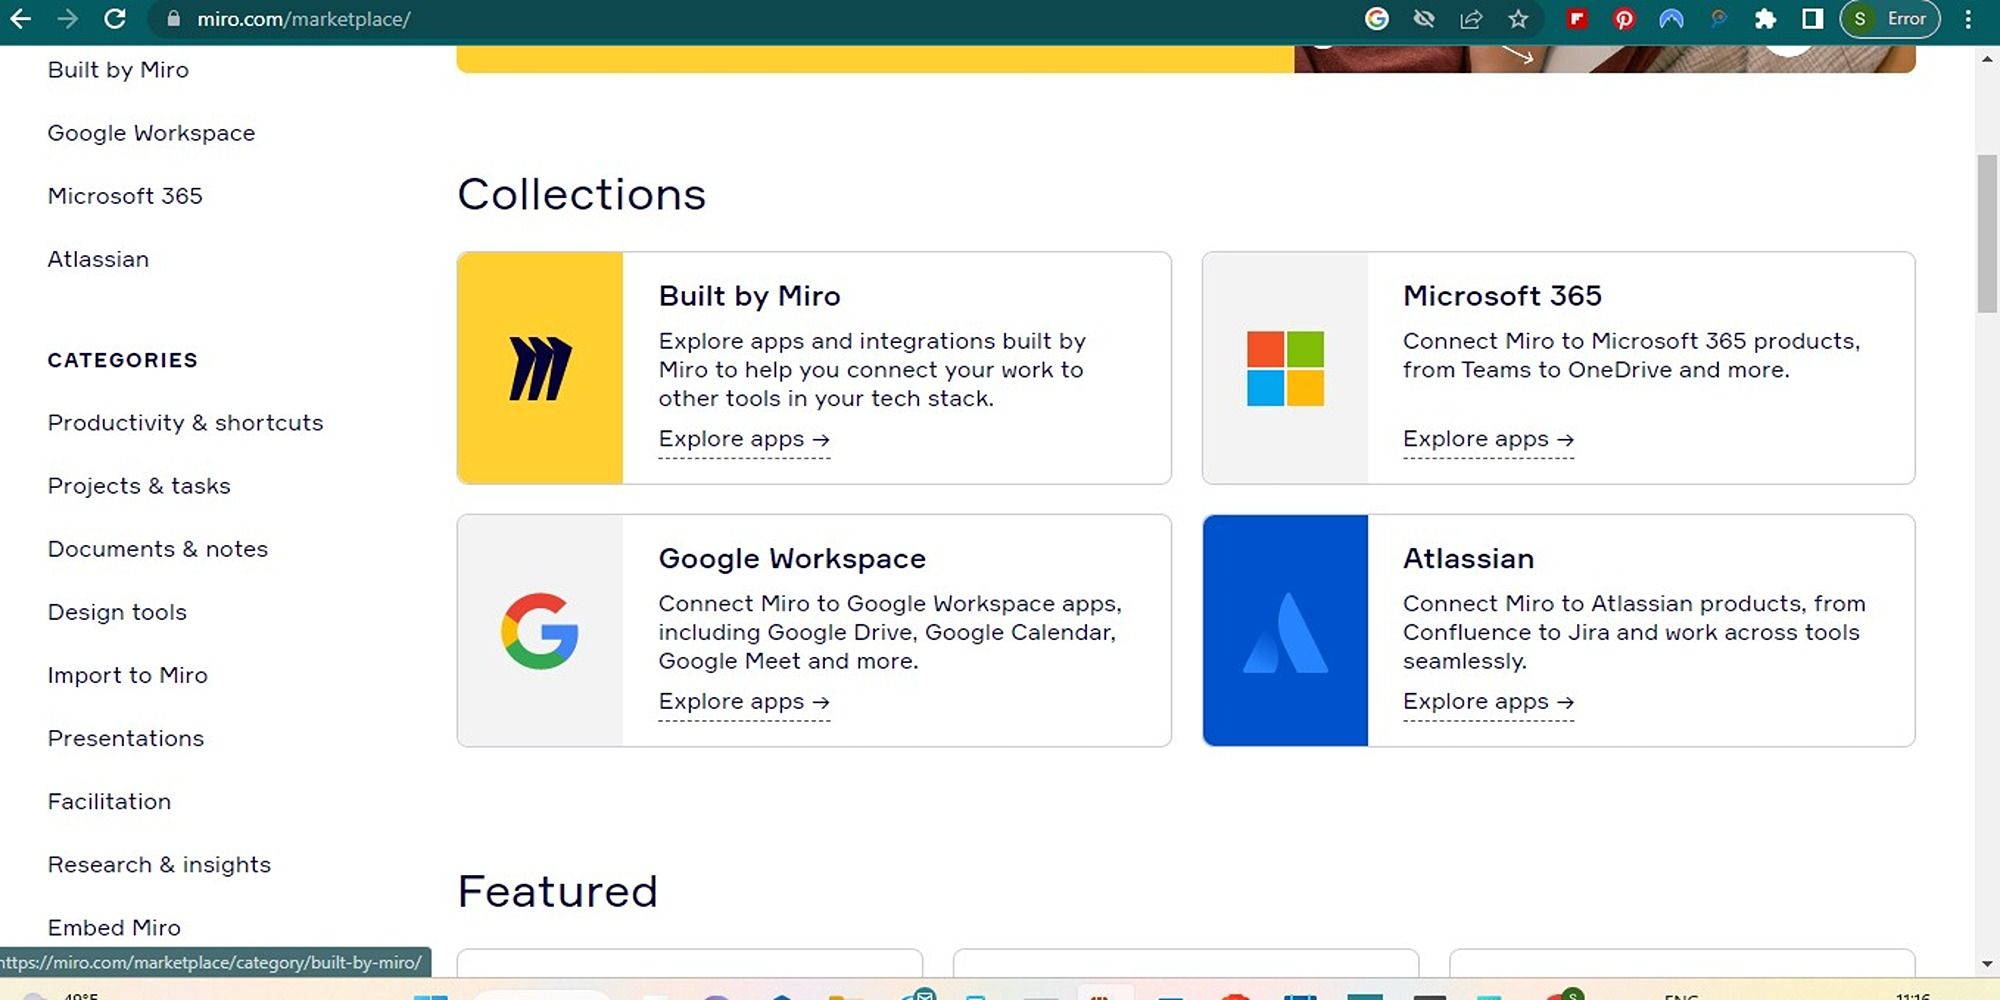The image size is (2000, 1000).
Task: Select Design tools category
Action: [117, 612]
